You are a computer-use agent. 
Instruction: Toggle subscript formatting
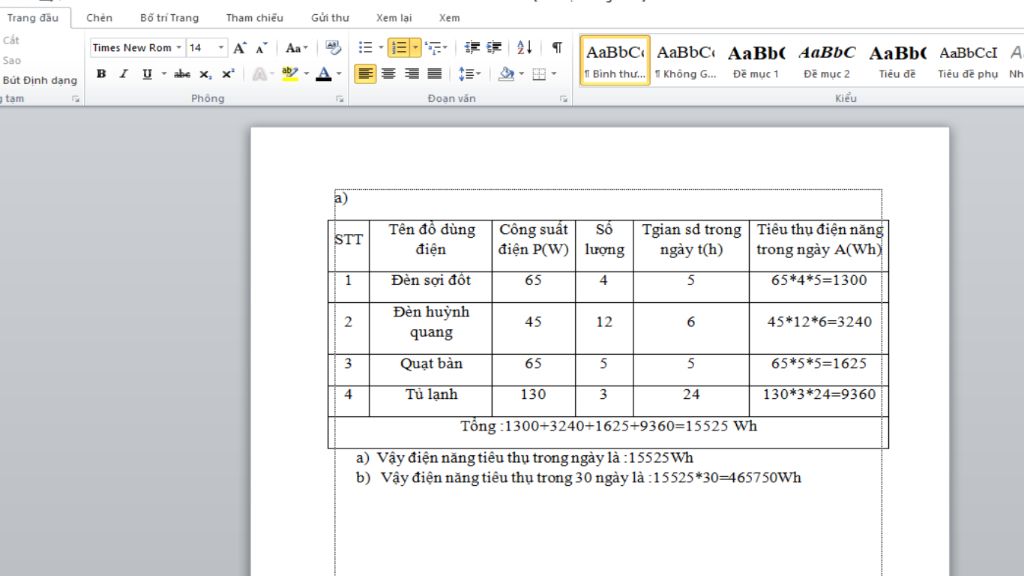[x=205, y=74]
